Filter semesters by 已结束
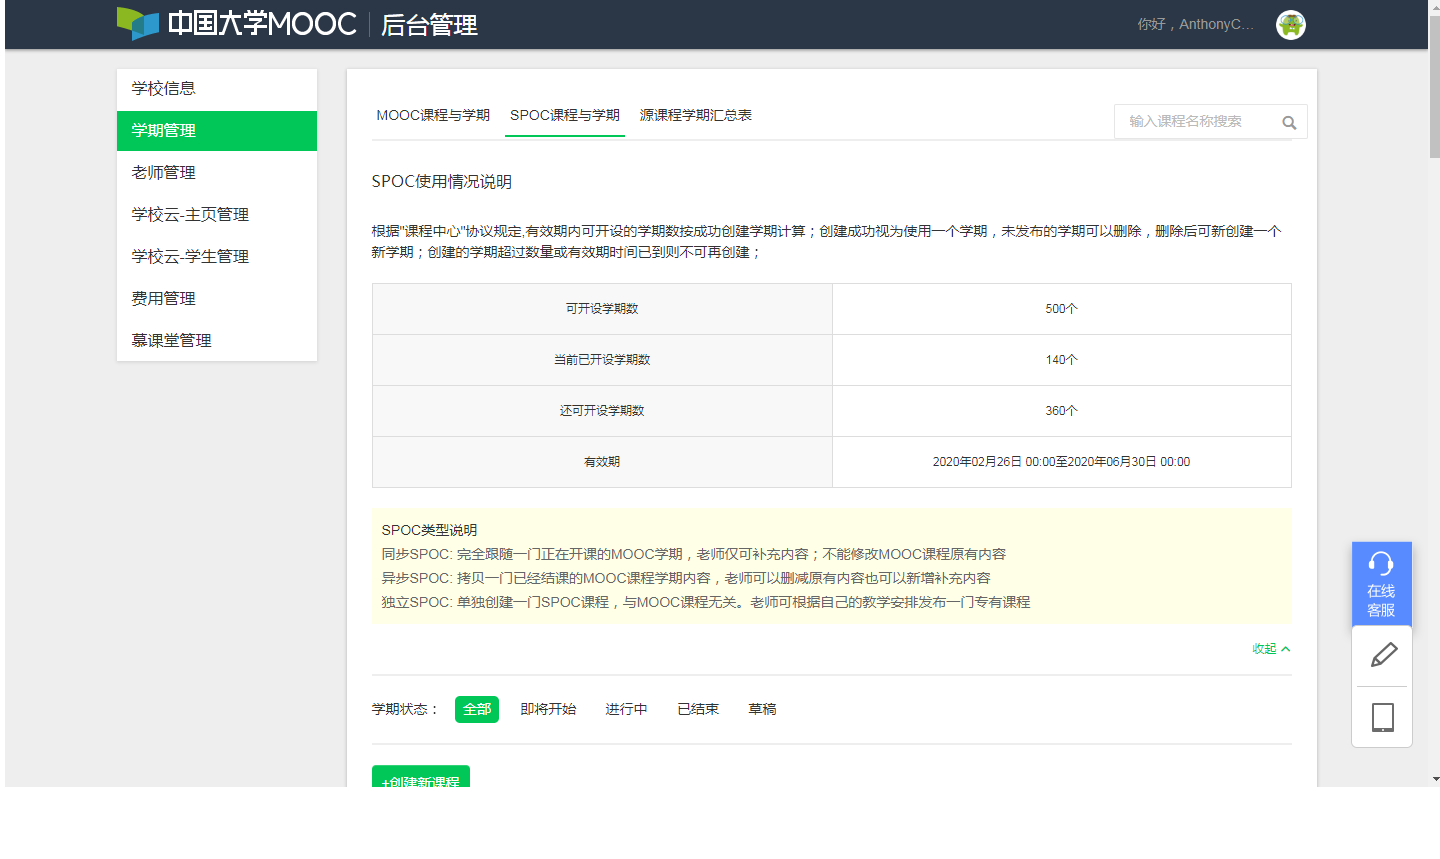The height and width of the screenshot is (859, 1440). (698, 709)
